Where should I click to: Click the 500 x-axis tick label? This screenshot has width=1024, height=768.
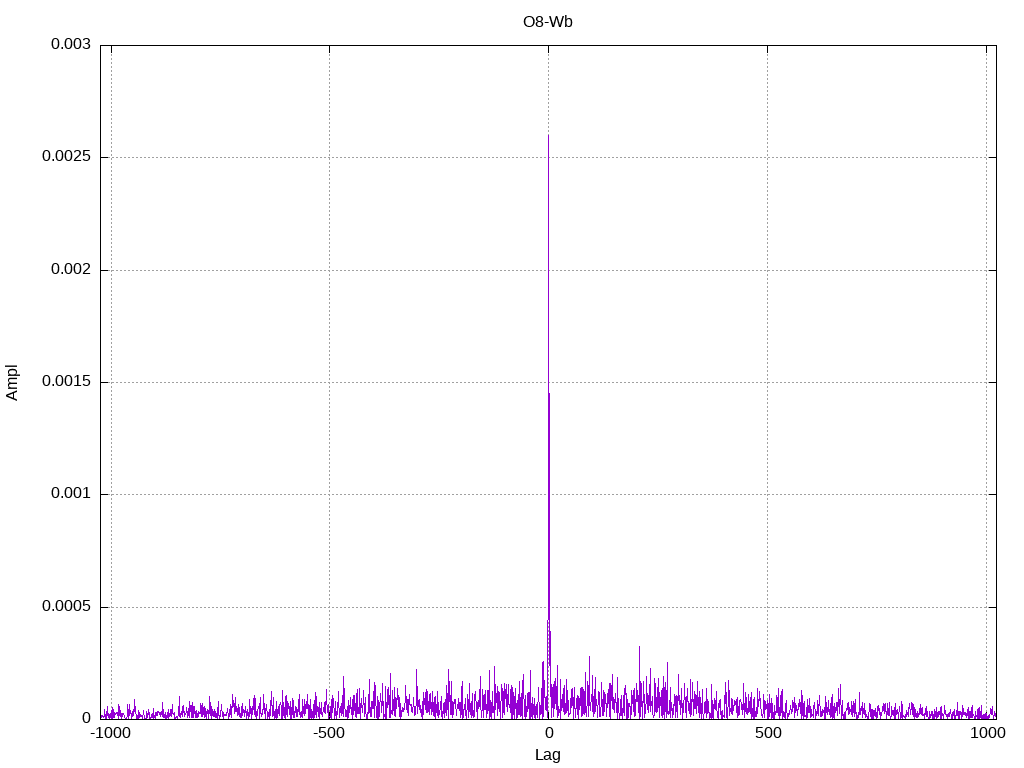coord(768,733)
